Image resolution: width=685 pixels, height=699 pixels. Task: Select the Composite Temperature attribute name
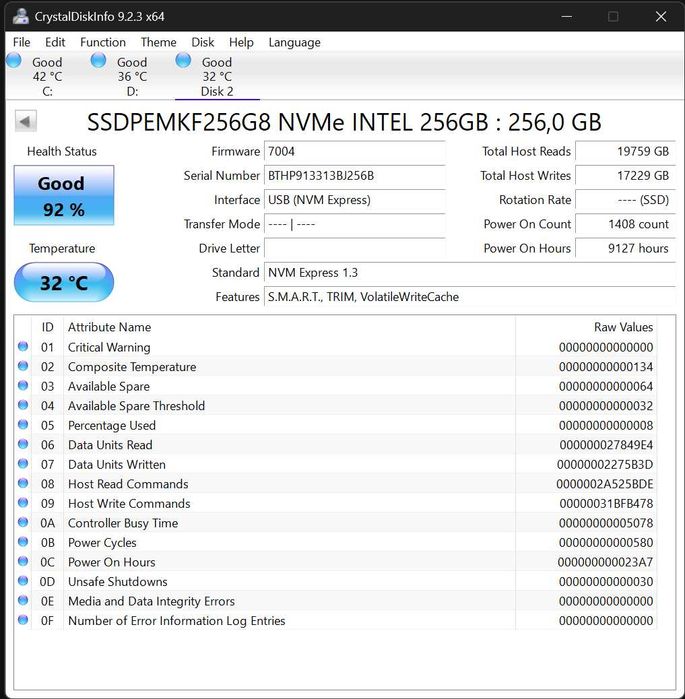132,367
